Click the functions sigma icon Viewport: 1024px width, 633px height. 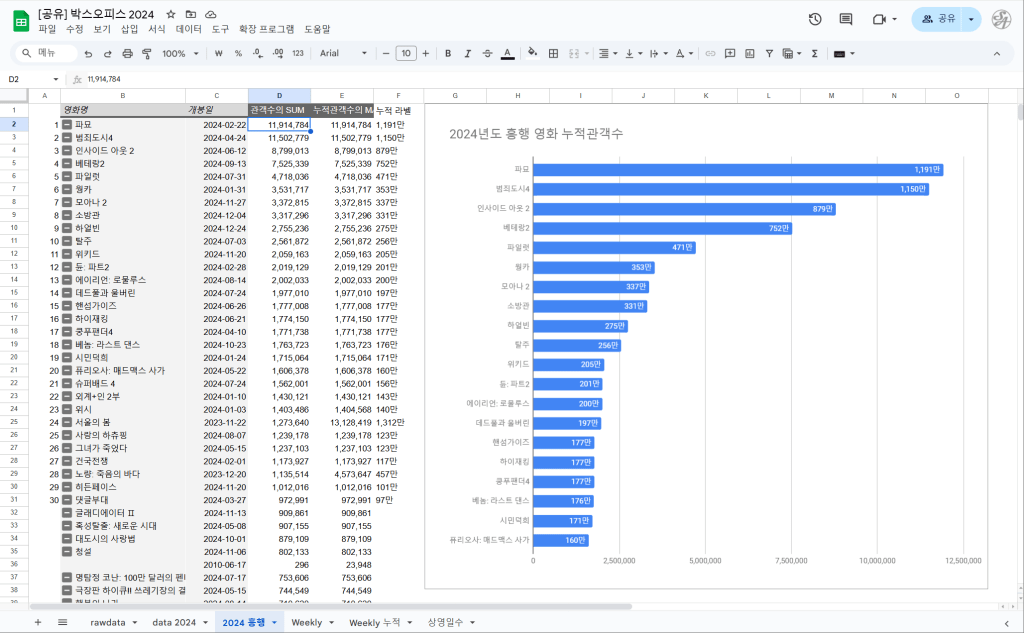click(814, 53)
